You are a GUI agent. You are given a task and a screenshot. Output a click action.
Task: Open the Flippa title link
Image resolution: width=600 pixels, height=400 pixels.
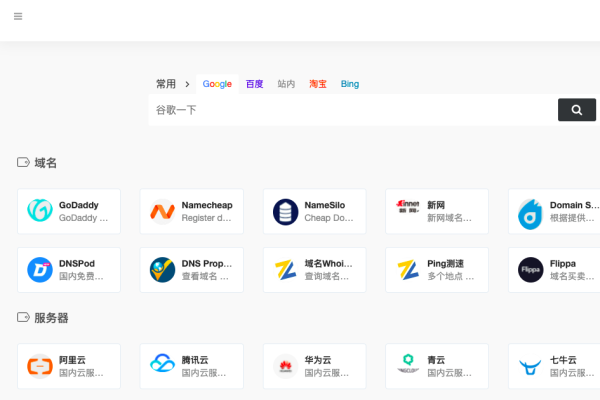562,264
